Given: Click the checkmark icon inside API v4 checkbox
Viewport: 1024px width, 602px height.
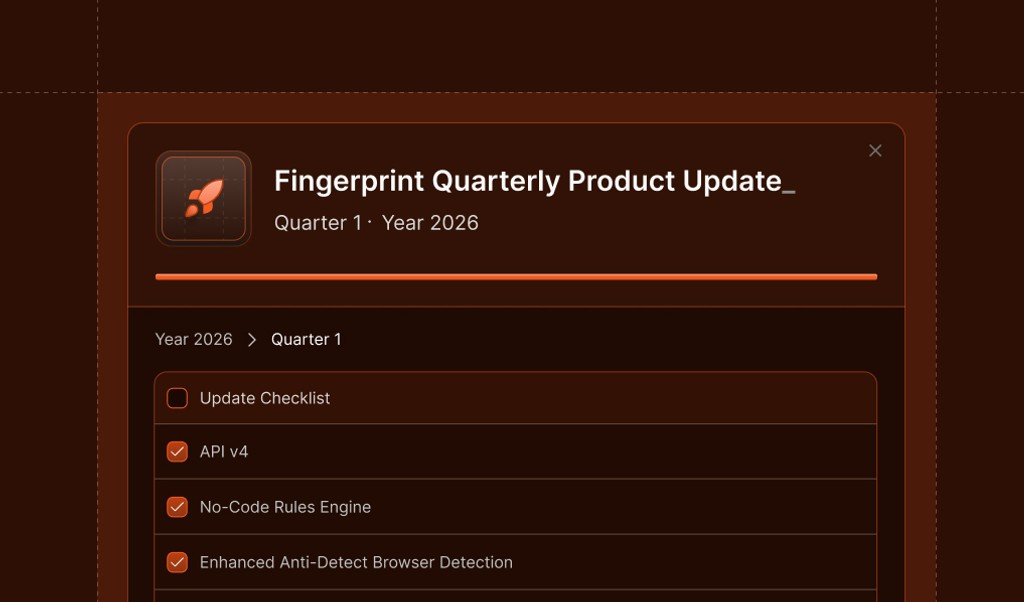Looking at the screenshot, I should click(x=177, y=451).
